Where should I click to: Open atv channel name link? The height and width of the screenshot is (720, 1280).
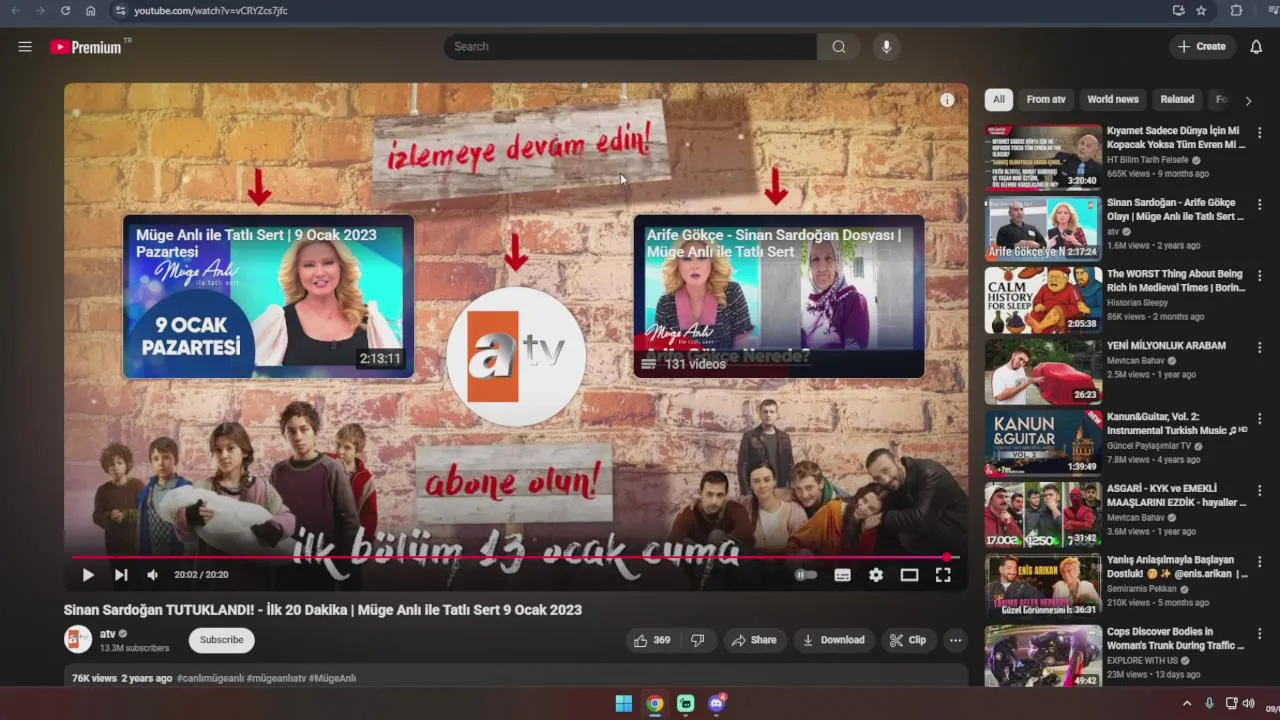click(x=107, y=634)
